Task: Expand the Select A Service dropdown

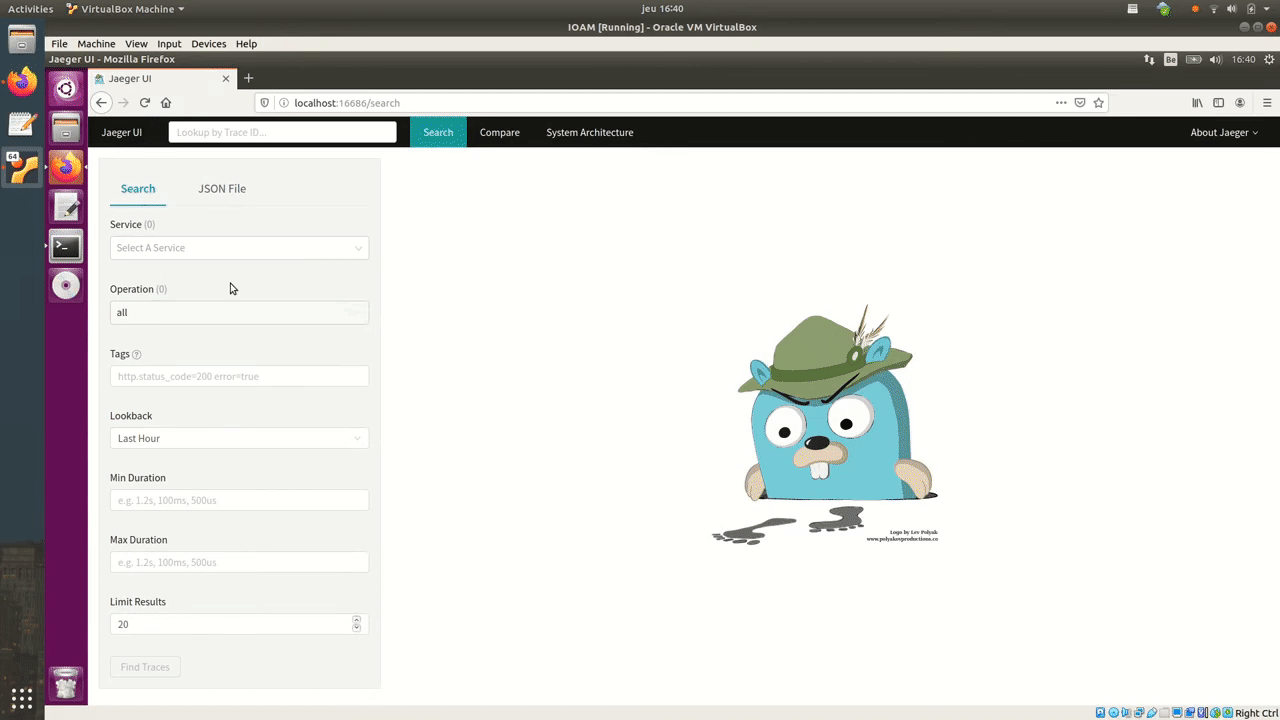Action: [x=239, y=248]
